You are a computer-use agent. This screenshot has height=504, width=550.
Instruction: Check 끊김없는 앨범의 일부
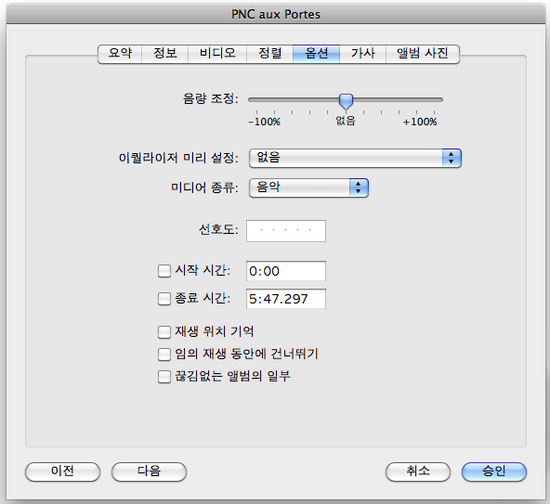pyautogui.click(x=164, y=377)
